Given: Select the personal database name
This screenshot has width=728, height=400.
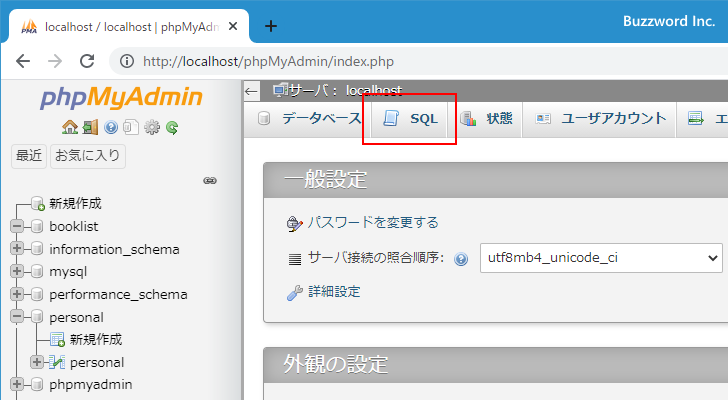Looking at the screenshot, I should [x=77, y=317].
